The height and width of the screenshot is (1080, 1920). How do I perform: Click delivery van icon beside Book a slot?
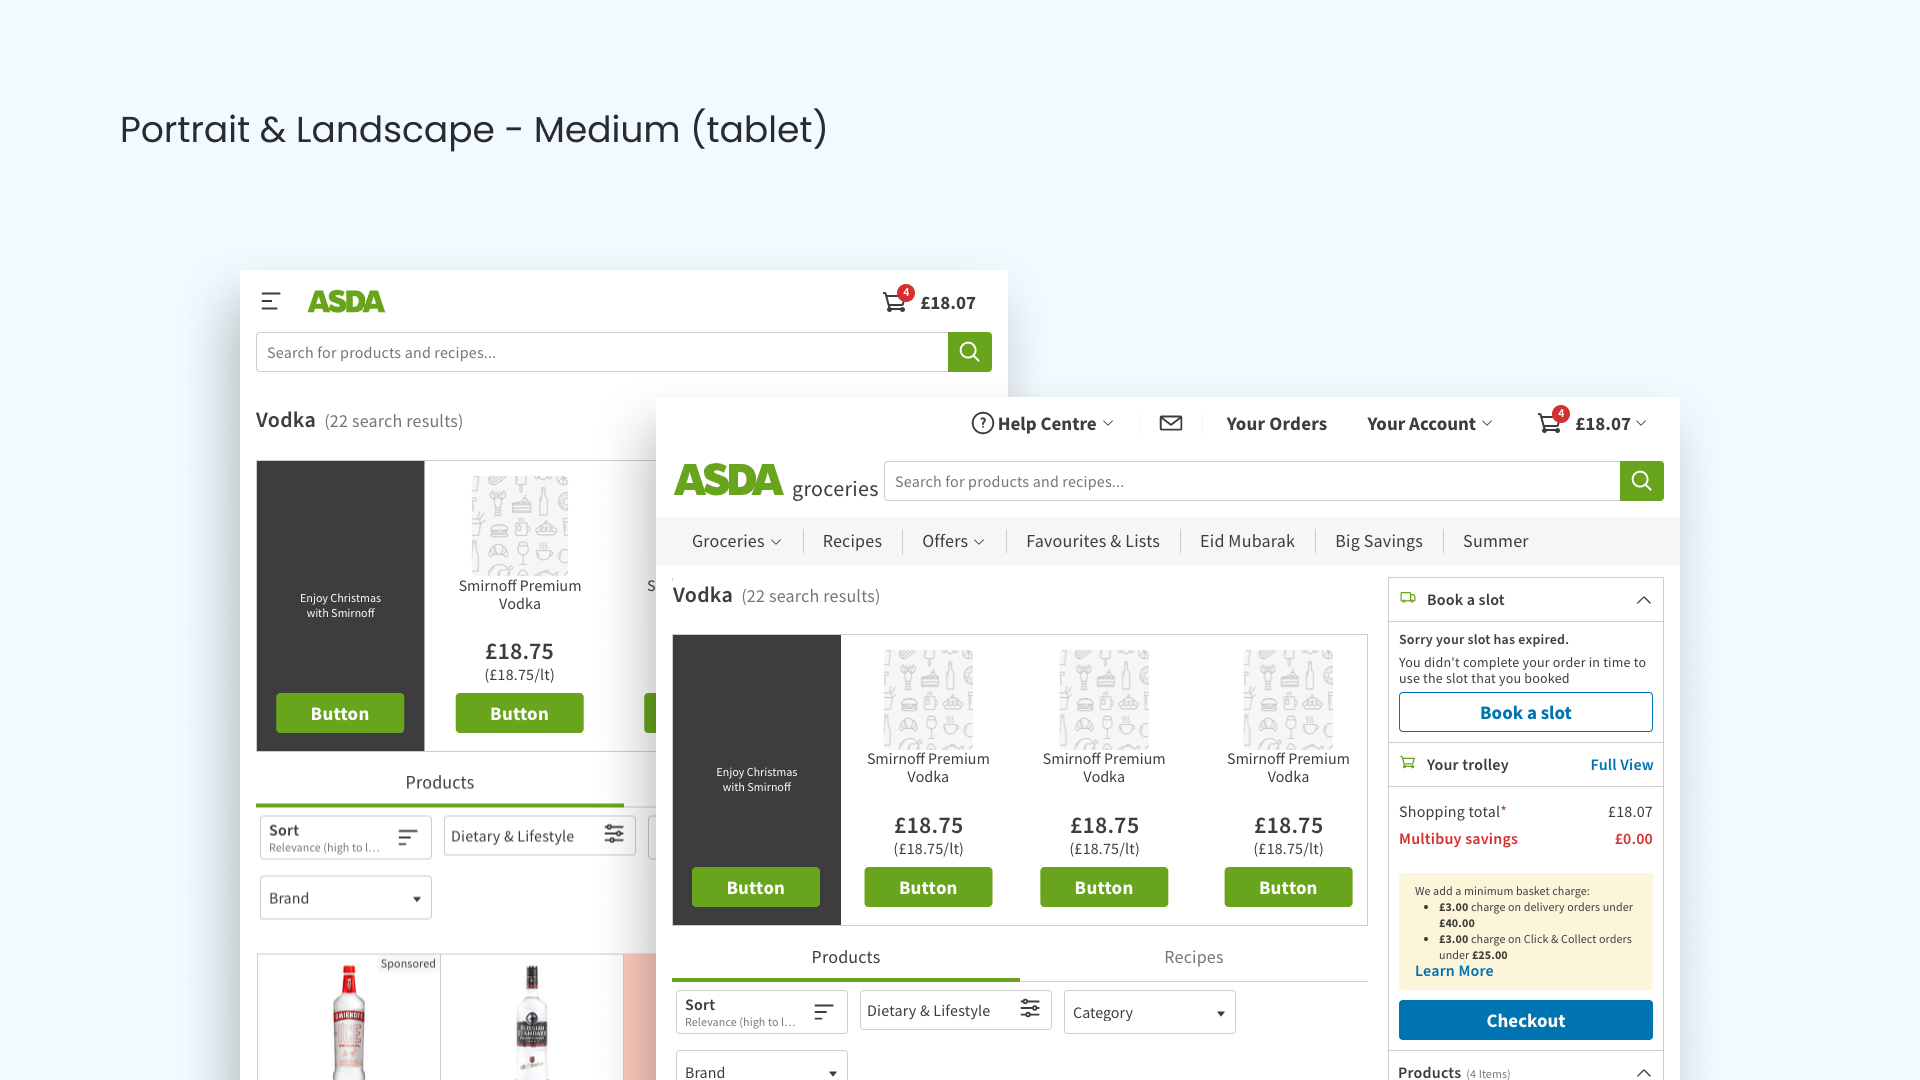click(x=1408, y=598)
